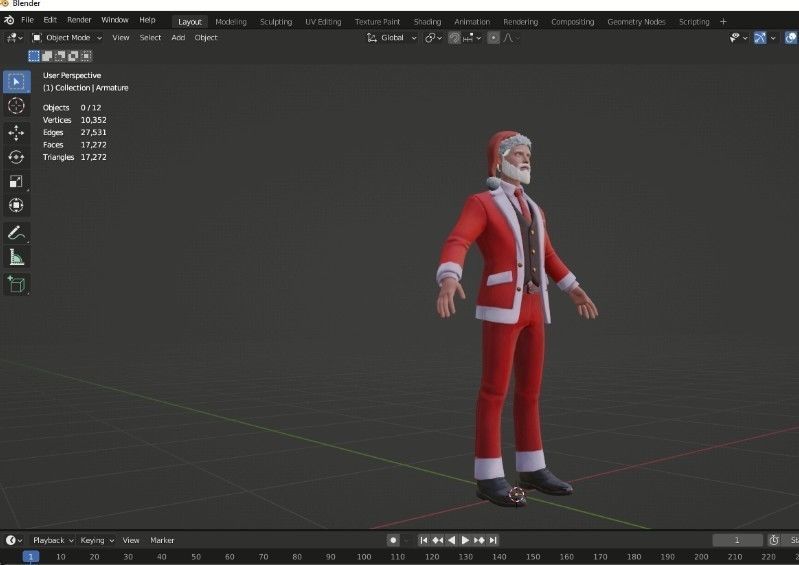This screenshot has width=799, height=565.
Task: Open the pivot point dropdown
Action: [434, 38]
